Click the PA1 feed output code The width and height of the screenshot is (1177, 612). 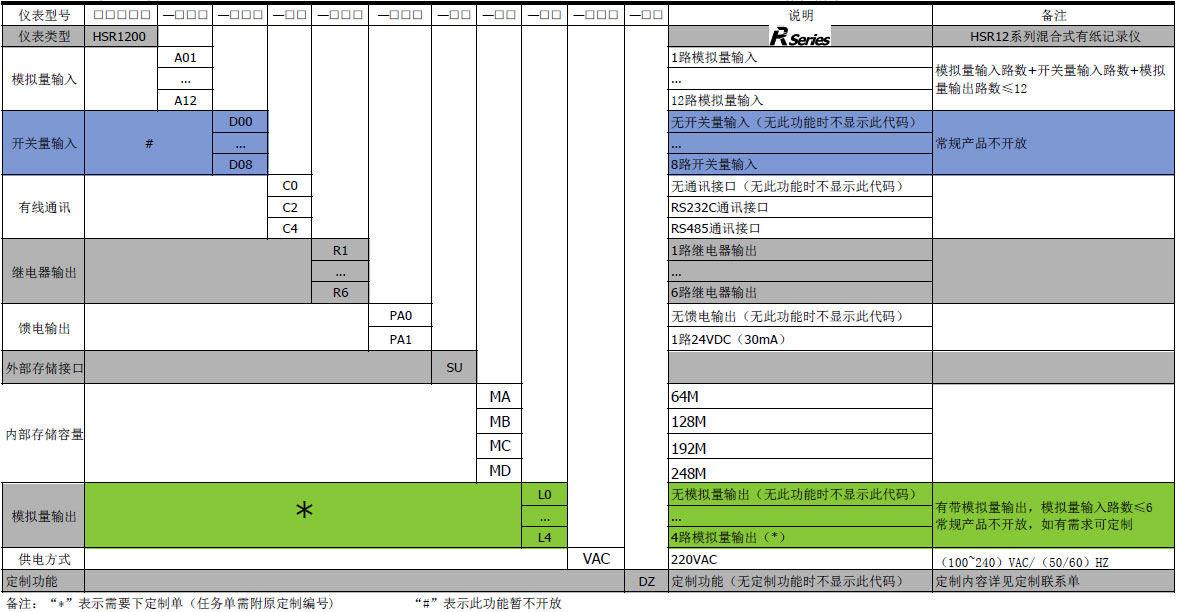point(400,340)
